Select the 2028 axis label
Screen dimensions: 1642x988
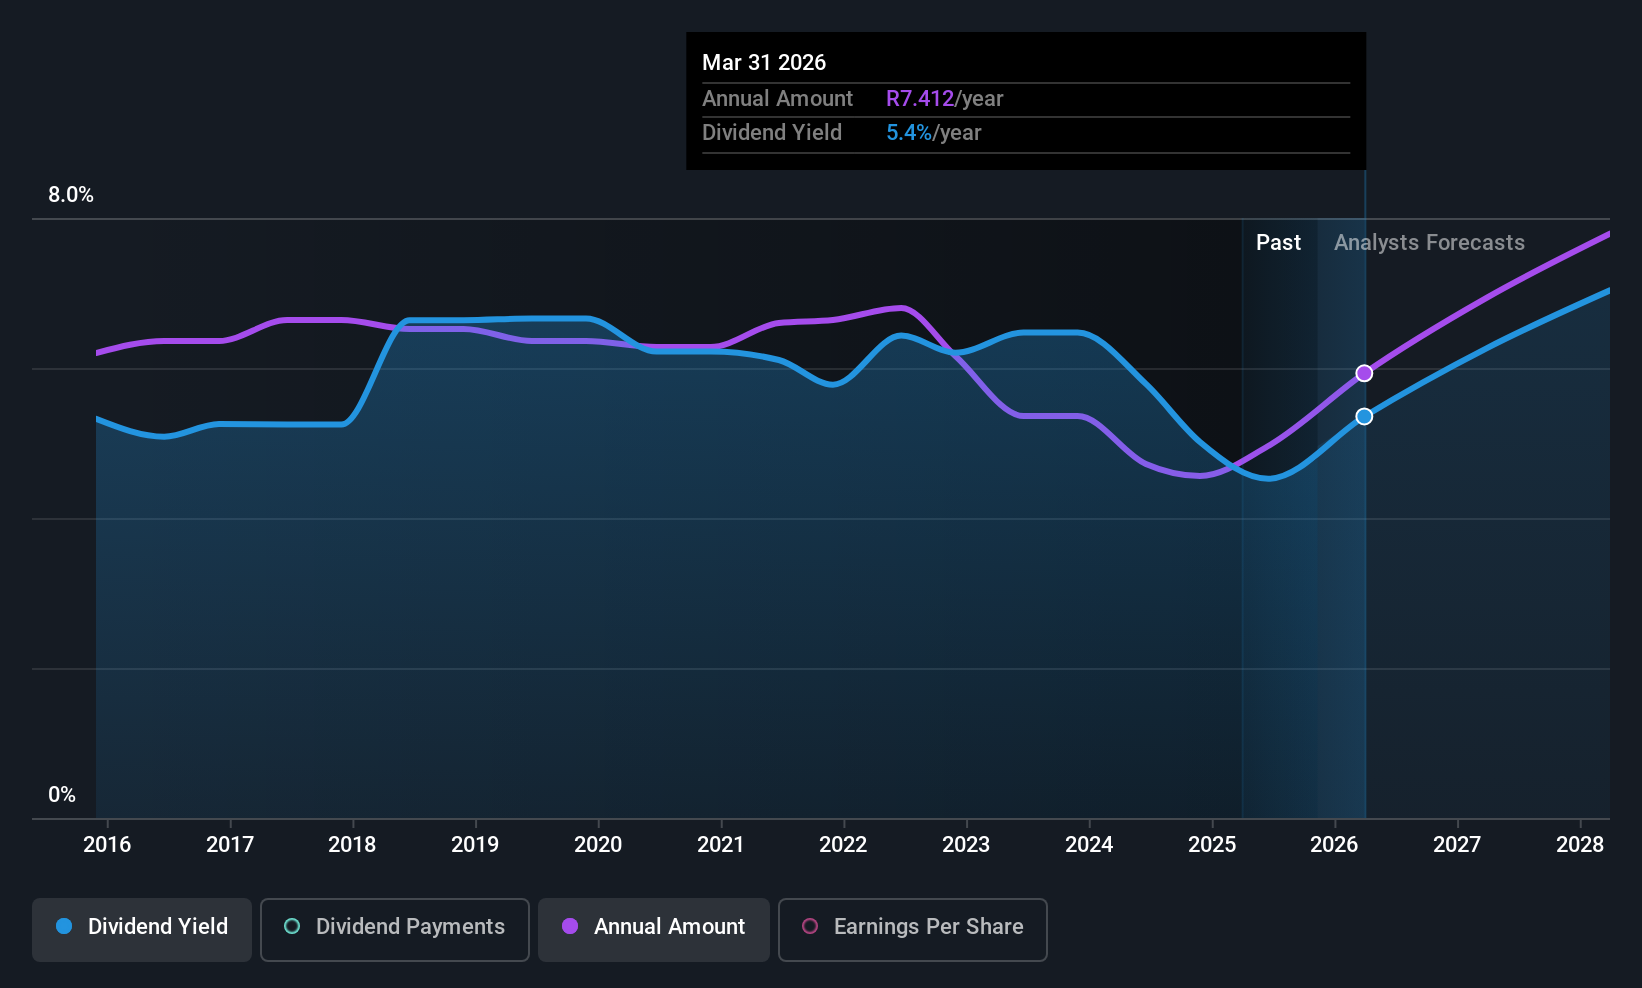pos(1580,845)
